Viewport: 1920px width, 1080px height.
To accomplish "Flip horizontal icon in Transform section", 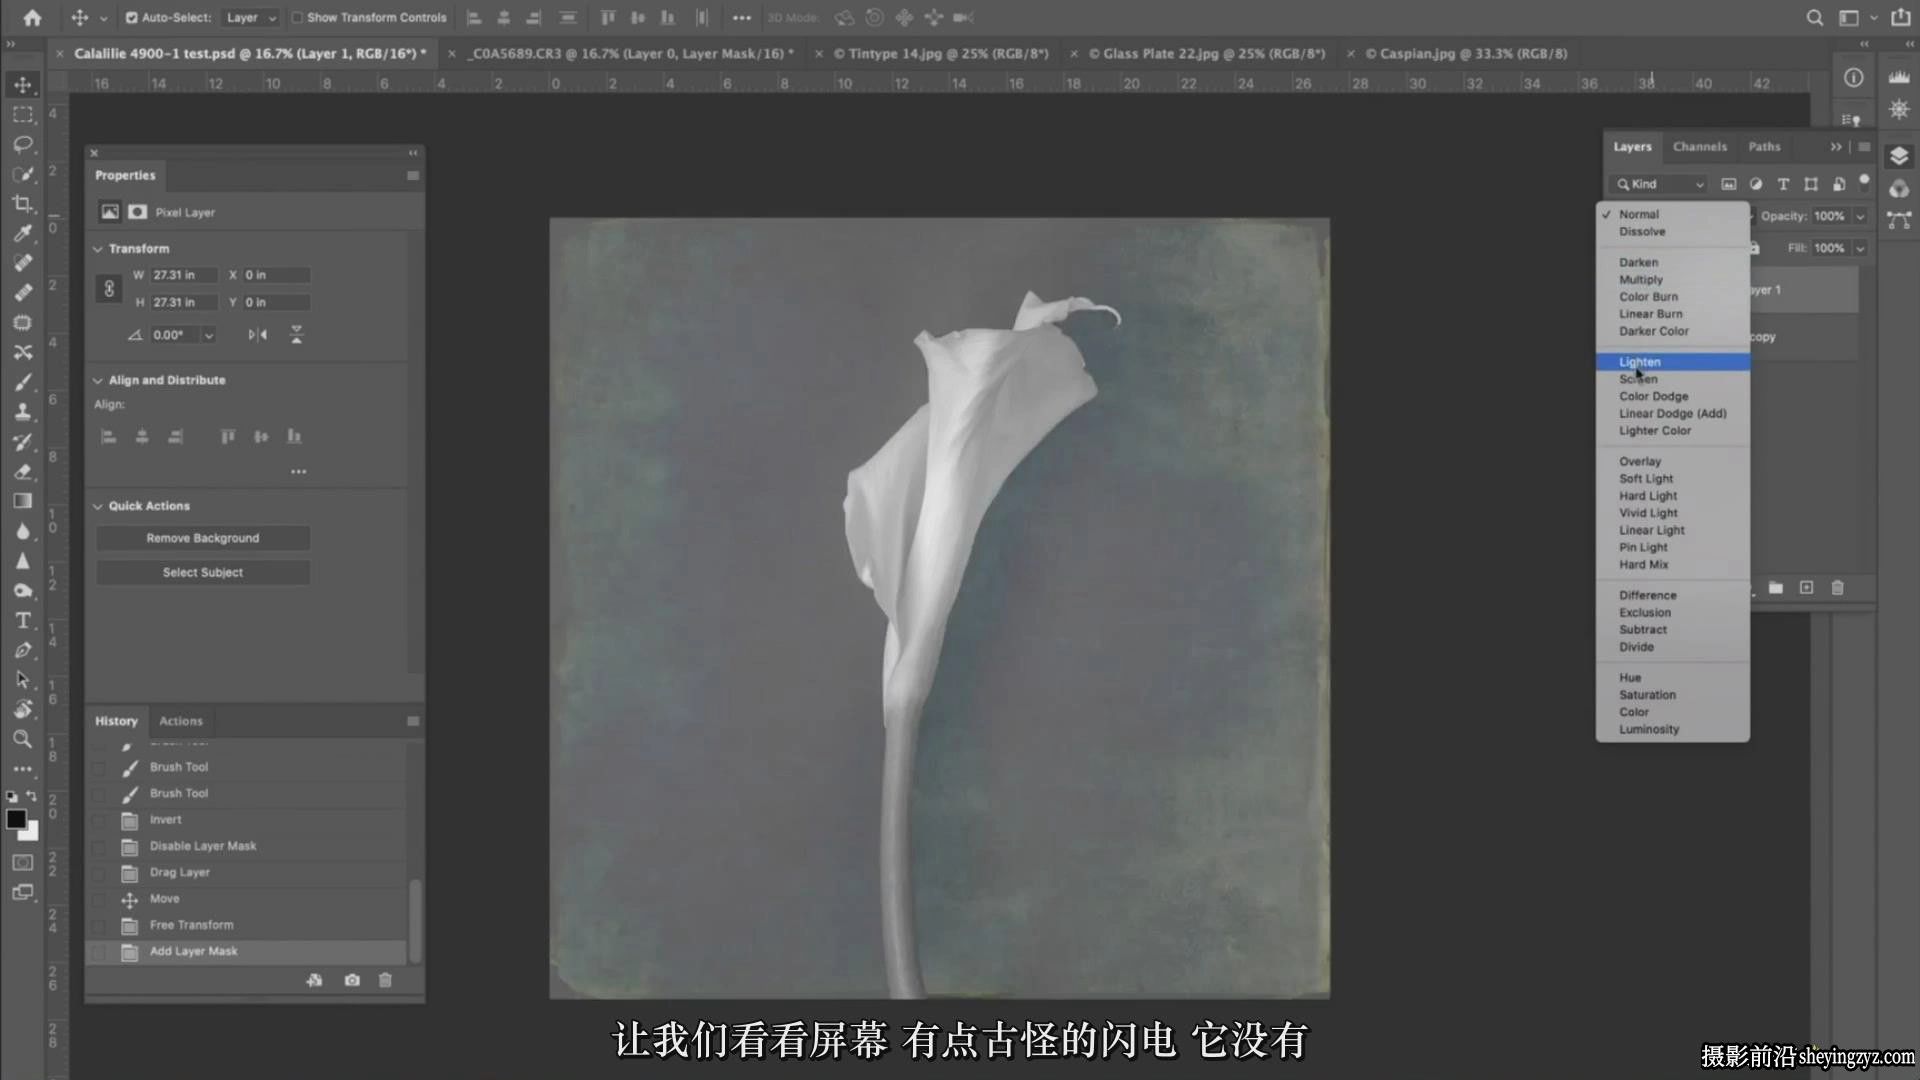I will pos(258,335).
